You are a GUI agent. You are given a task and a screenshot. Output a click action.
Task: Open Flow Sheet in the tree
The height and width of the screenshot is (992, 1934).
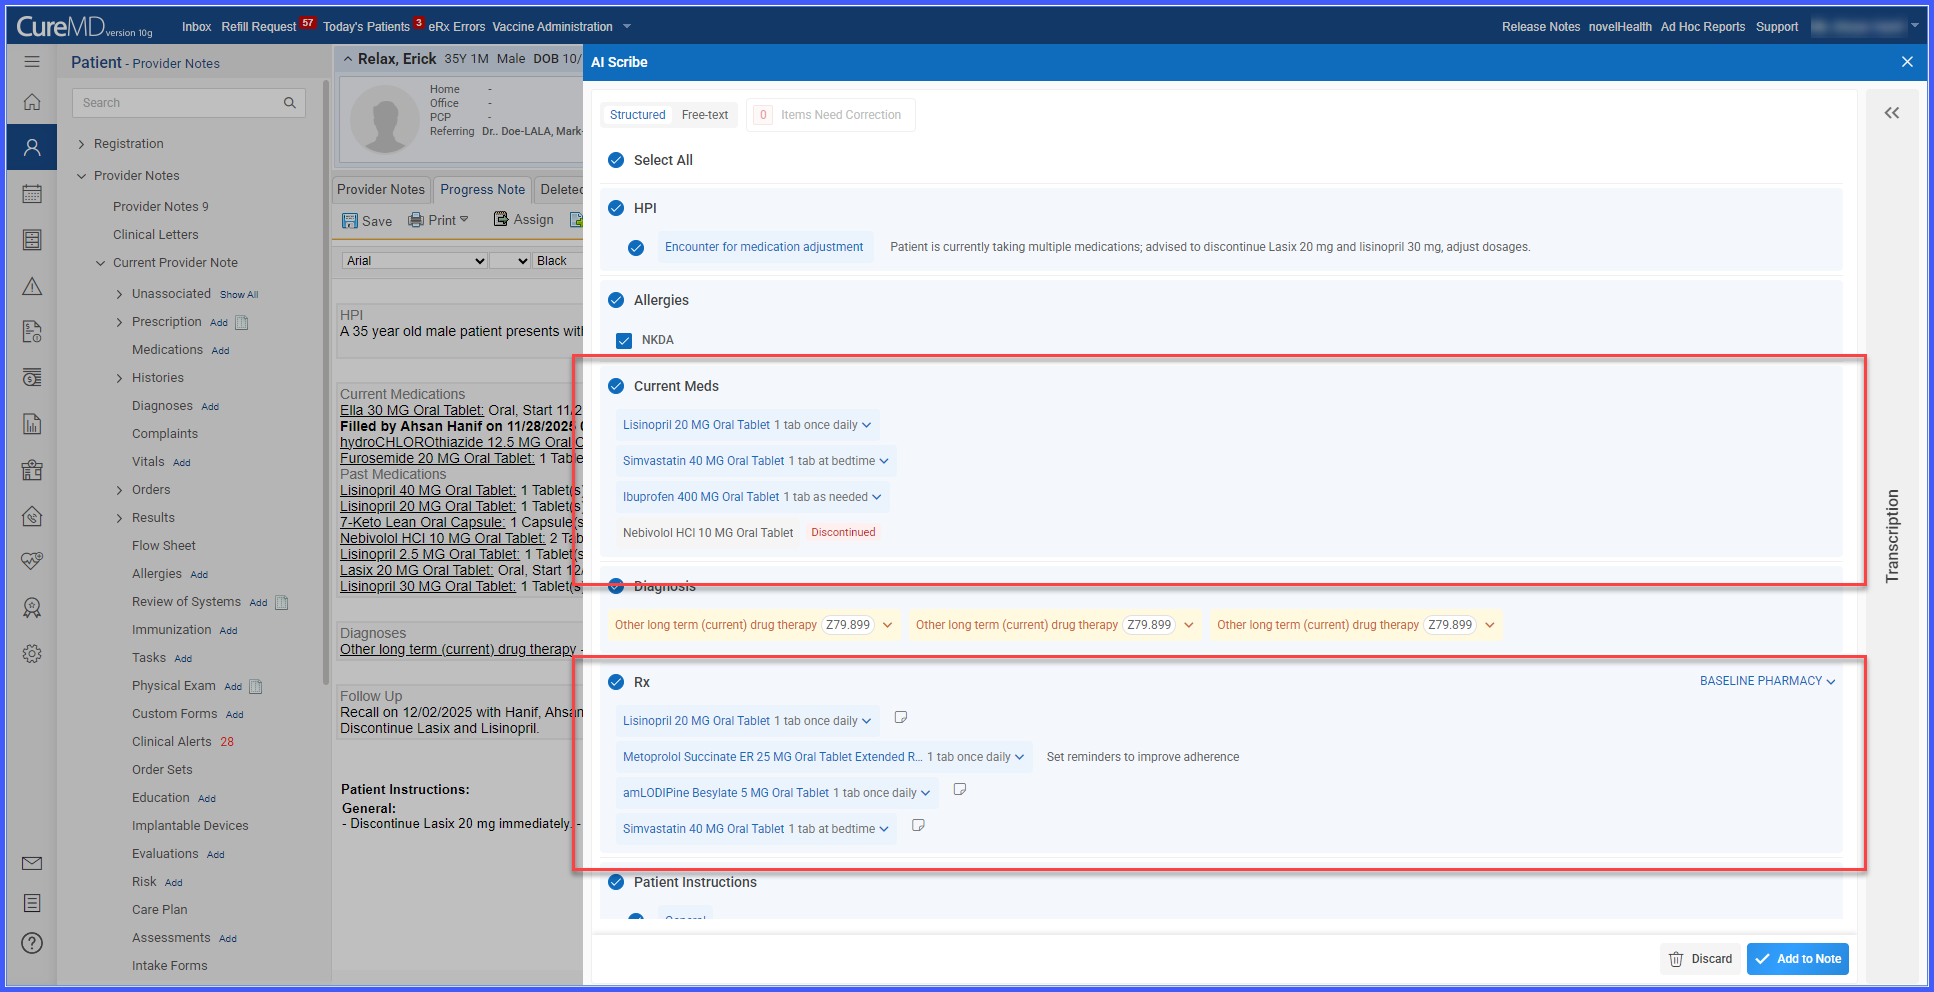click(164, 546)
